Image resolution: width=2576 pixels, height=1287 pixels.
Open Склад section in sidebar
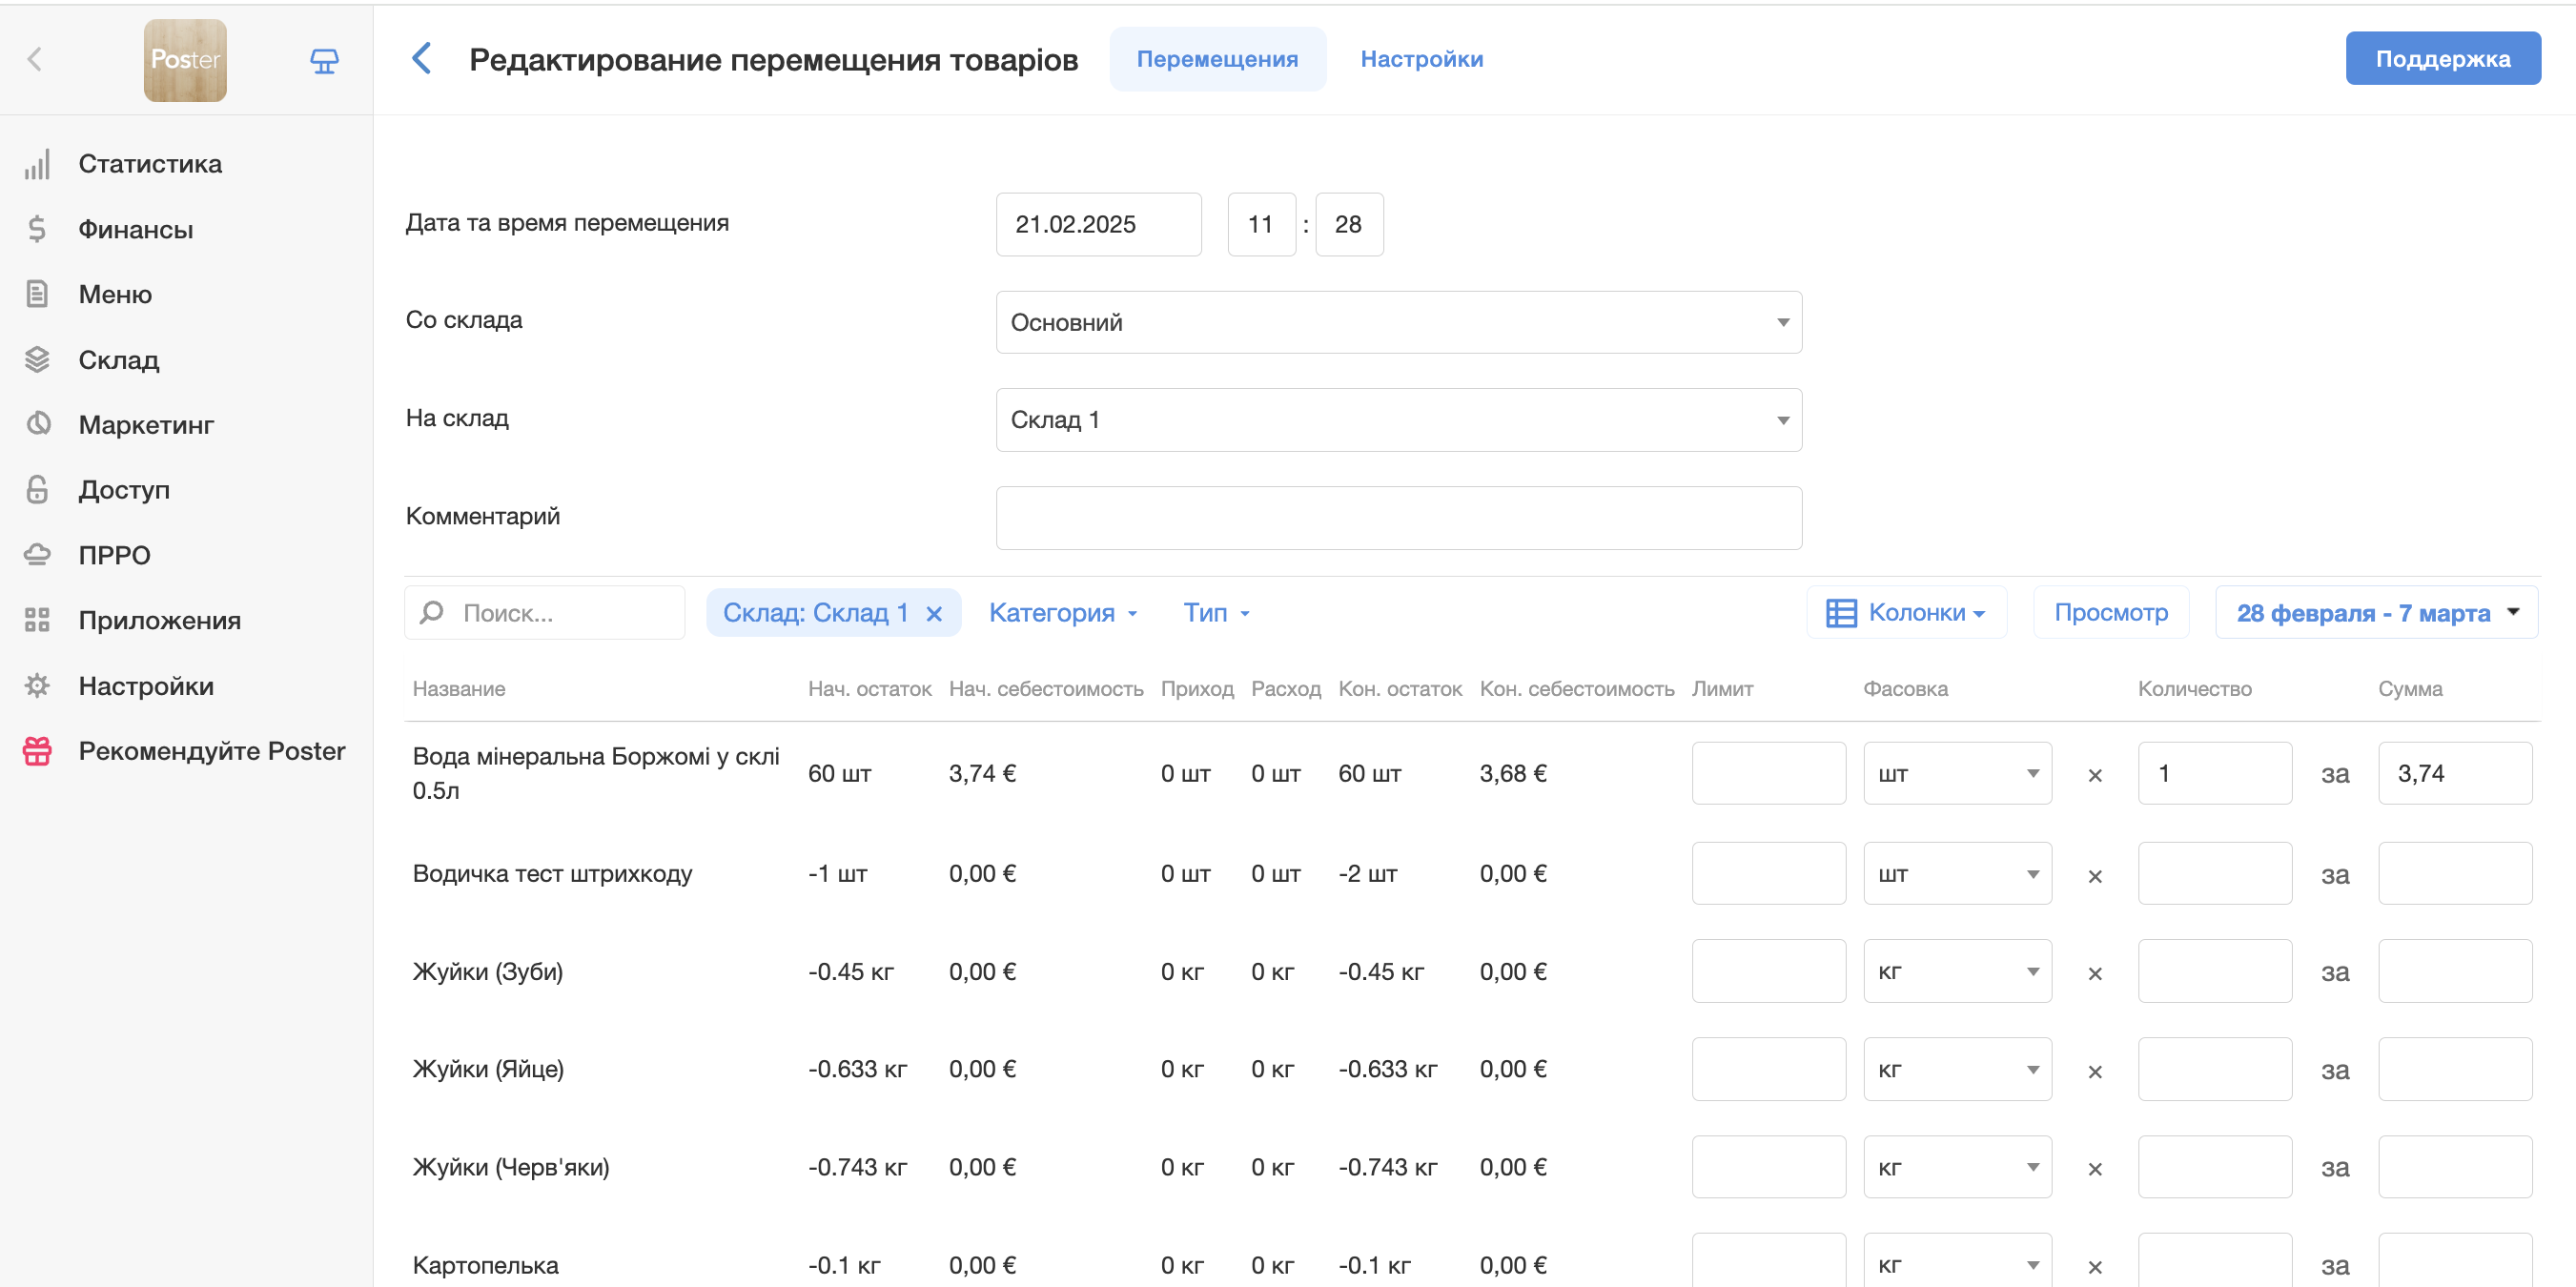pyautogui.click(x=119, y=359)
